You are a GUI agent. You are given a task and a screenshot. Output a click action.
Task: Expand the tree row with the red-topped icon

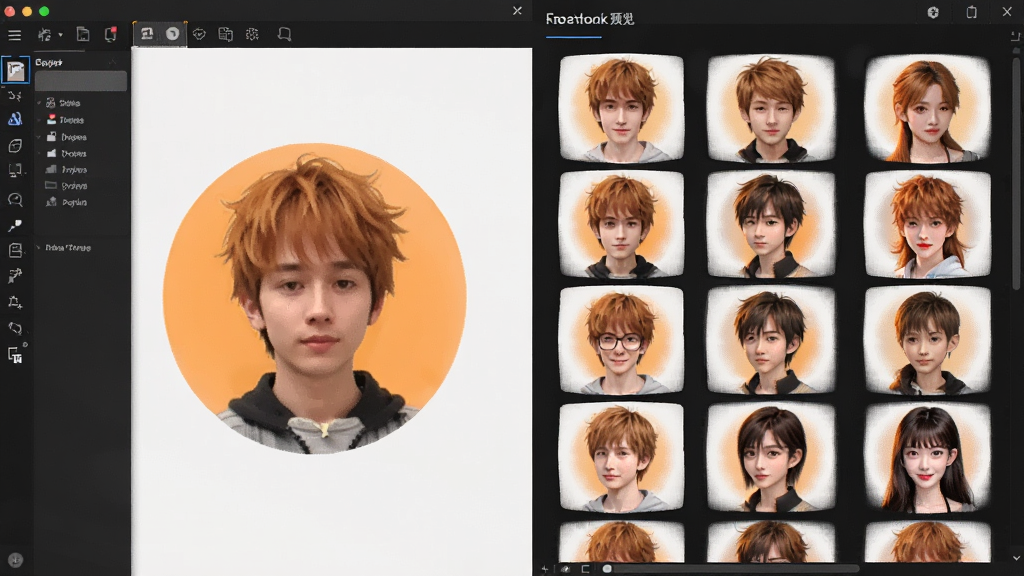point(39,120)
